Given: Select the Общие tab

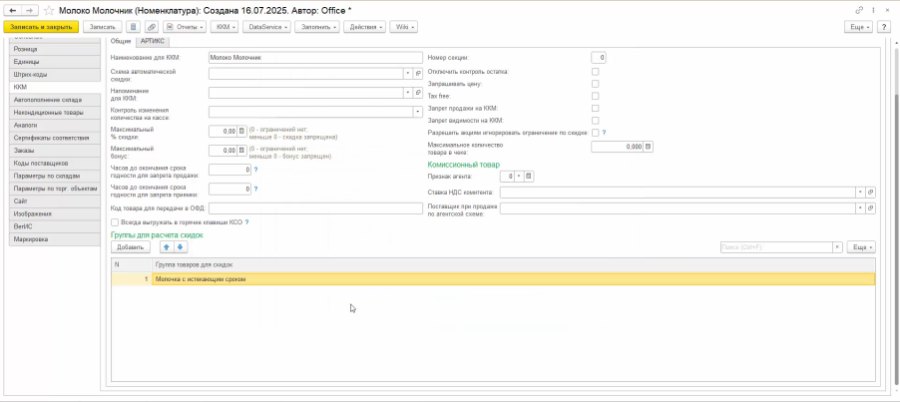Looking at the screenshot, I should point(120,41).
